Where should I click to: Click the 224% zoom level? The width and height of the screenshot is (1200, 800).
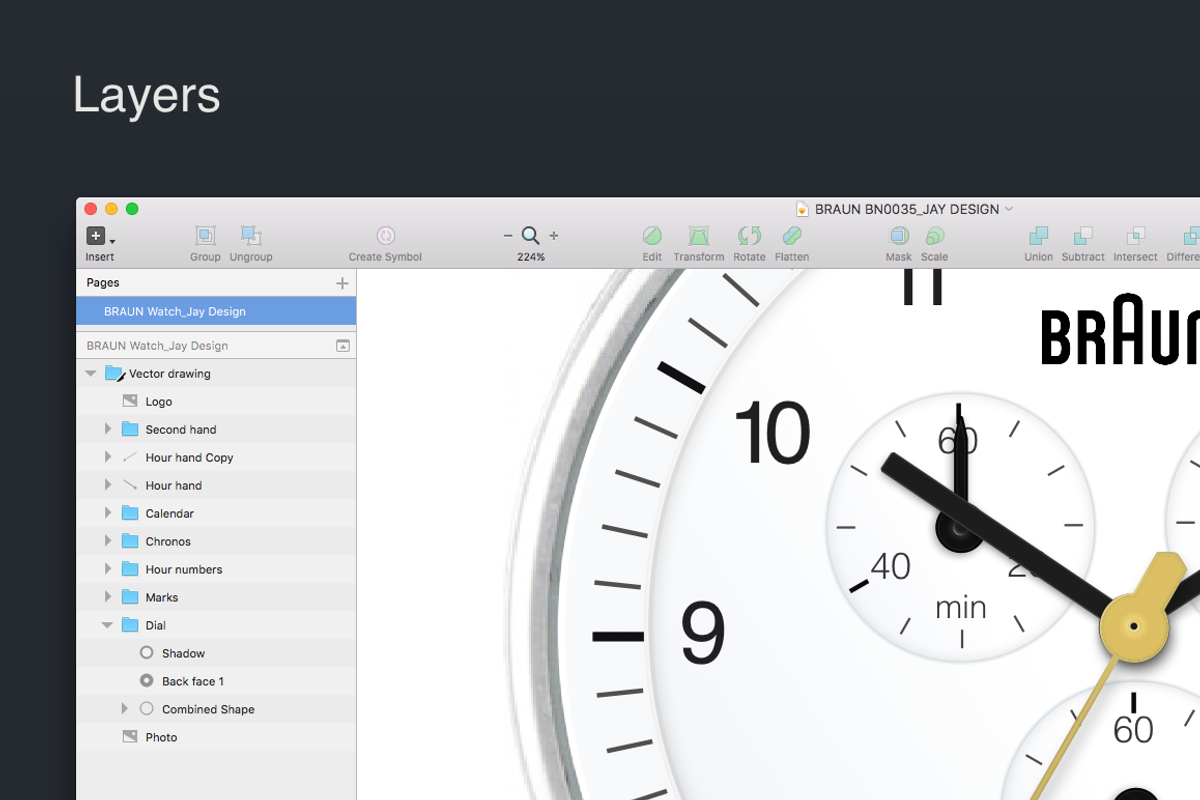tap(531, 257)
